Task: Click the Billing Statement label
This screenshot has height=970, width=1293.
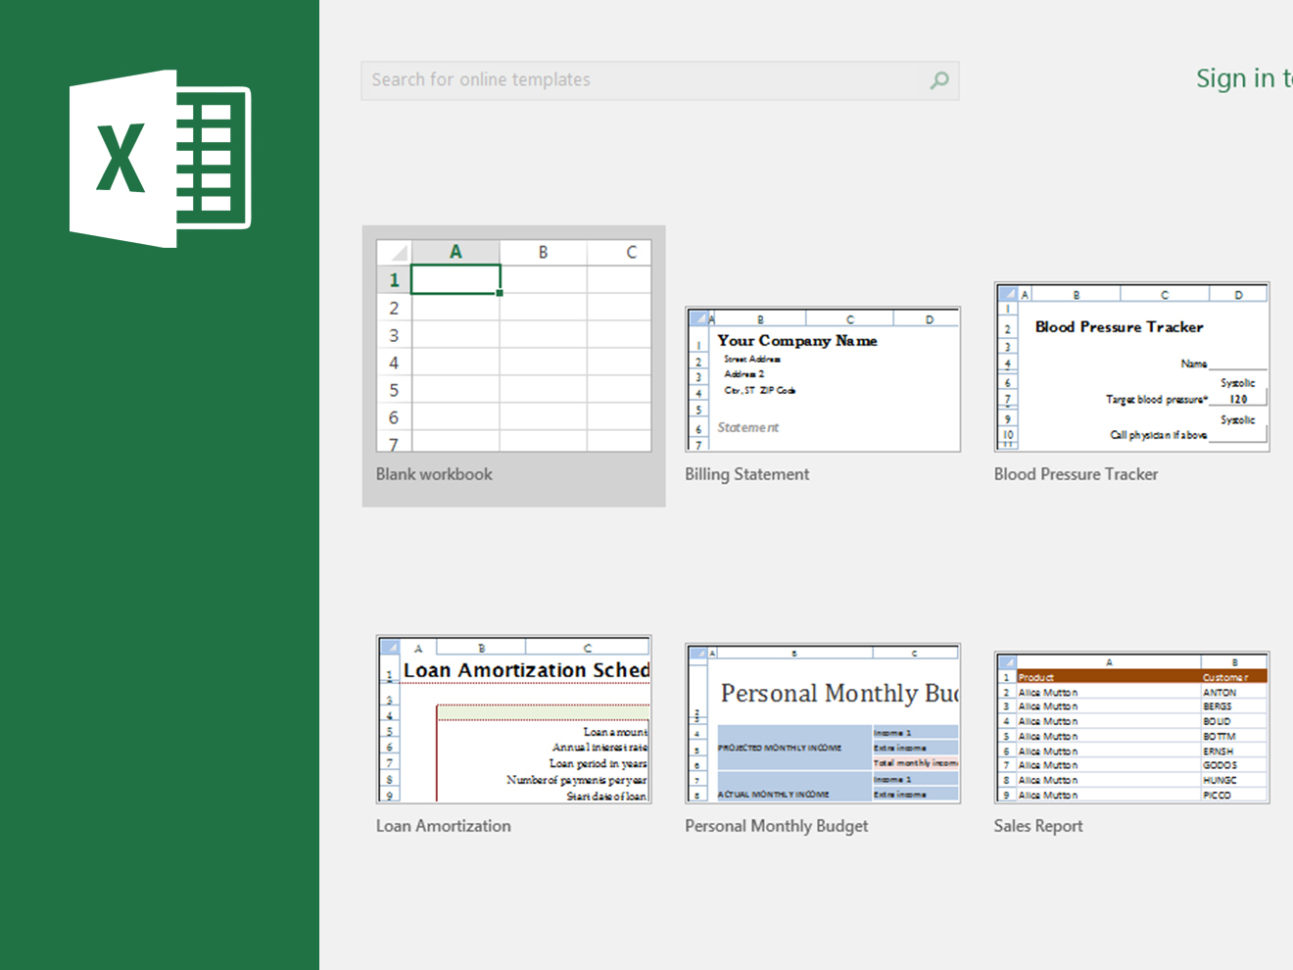Action: [746, 474]
